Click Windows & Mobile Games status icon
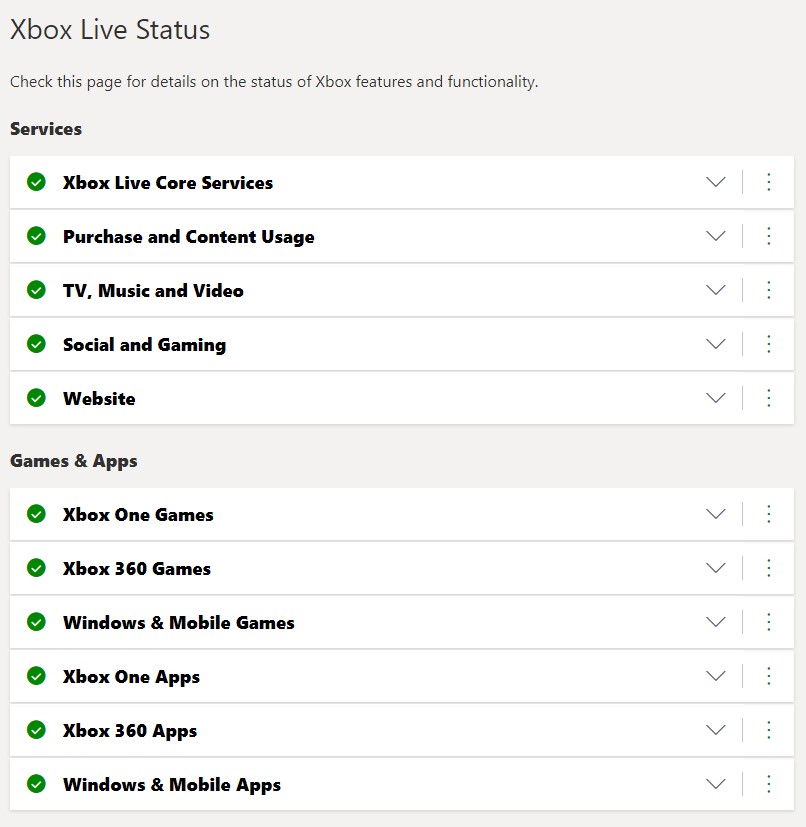Screen dimensions: 806x827 (x=36, y=622)
